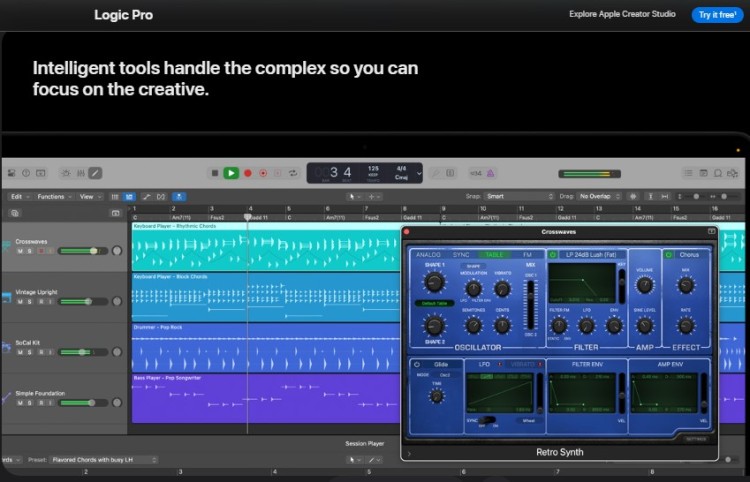Image resolution: width=750 pixels, height=482 pixels.
Task: Open the command-click Marquee tool menu
Action: 374,197
